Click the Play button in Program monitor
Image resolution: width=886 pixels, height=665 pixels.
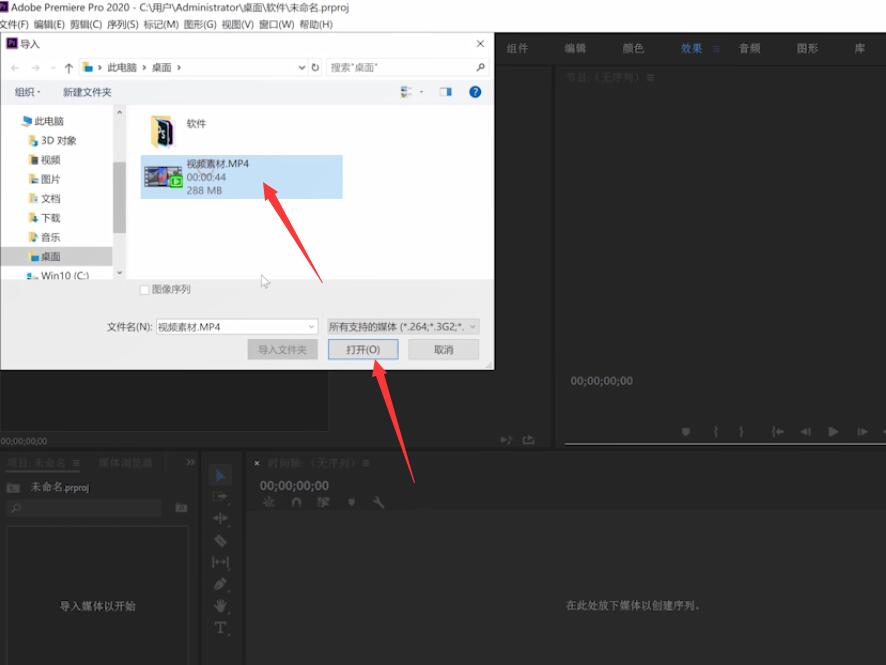(x=833, y=432)
